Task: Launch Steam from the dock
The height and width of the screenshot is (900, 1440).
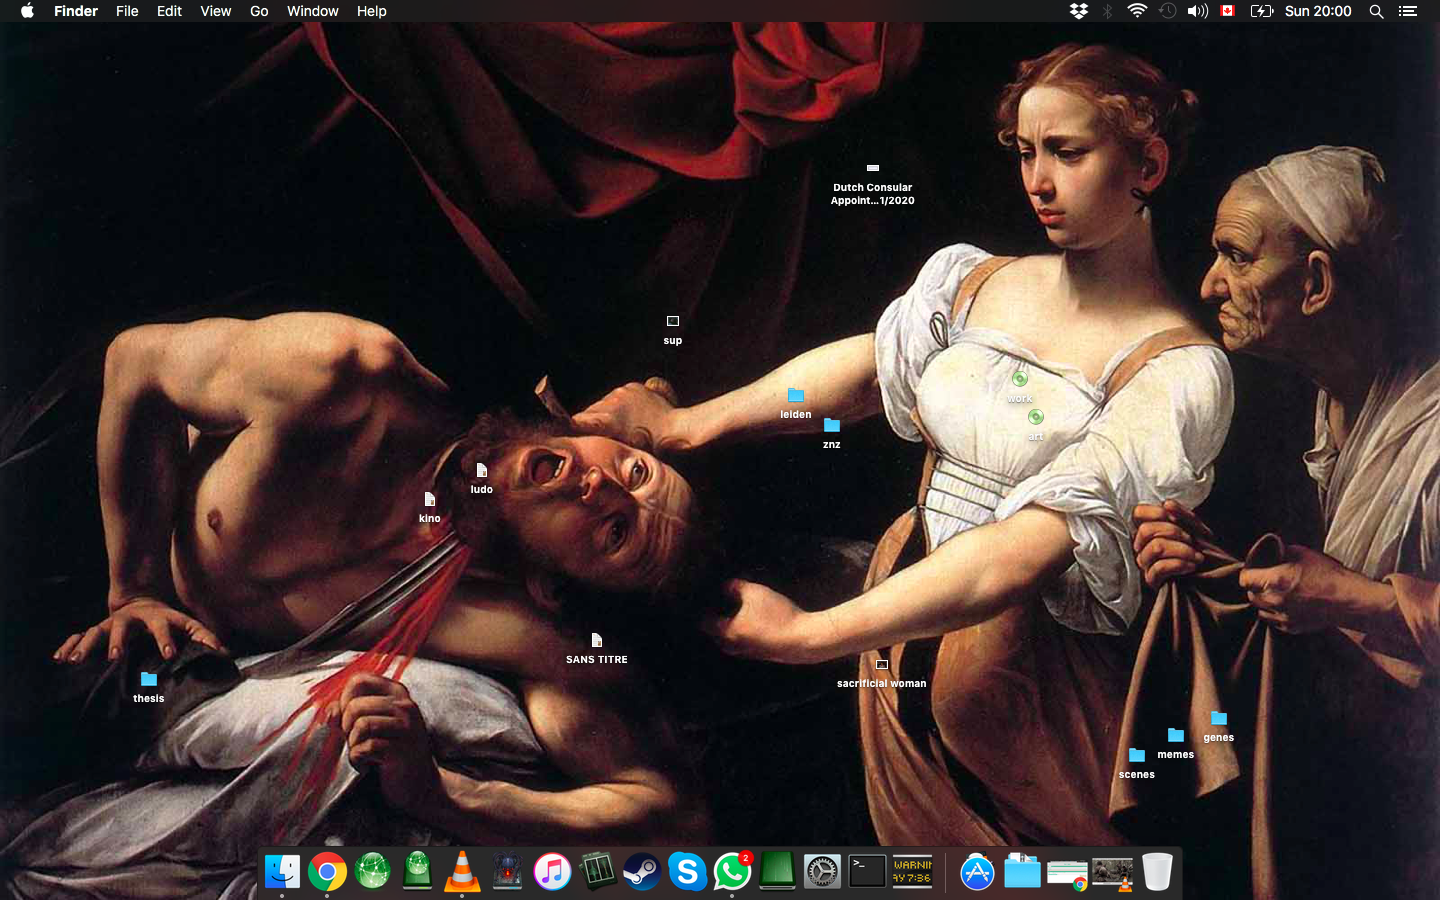Action: pos(642,872)
